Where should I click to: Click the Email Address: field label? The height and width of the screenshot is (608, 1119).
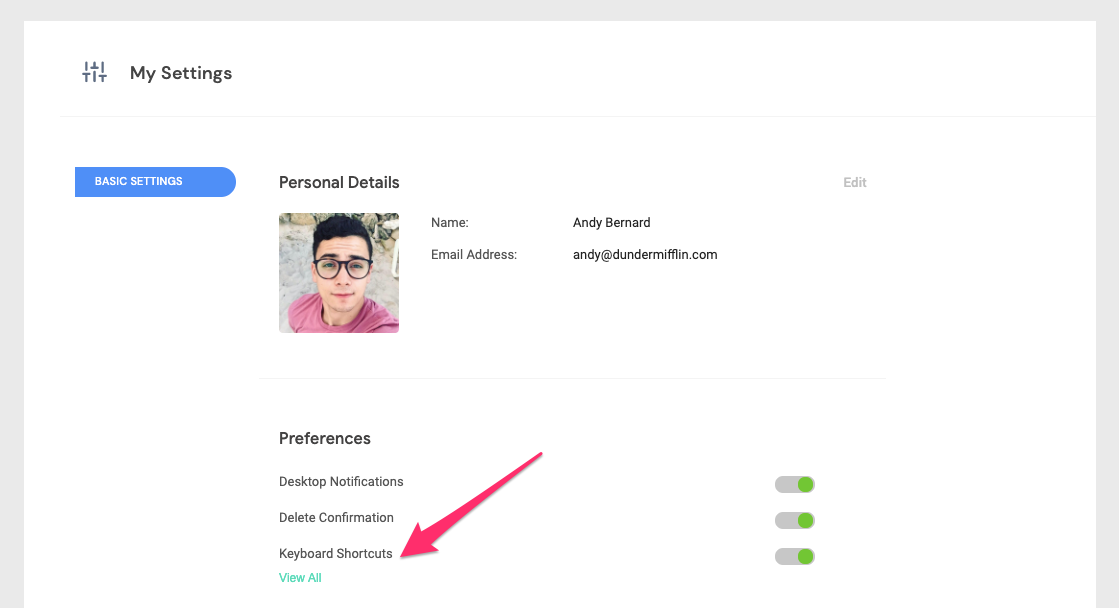pyautogui.click(x=474, y=255)
